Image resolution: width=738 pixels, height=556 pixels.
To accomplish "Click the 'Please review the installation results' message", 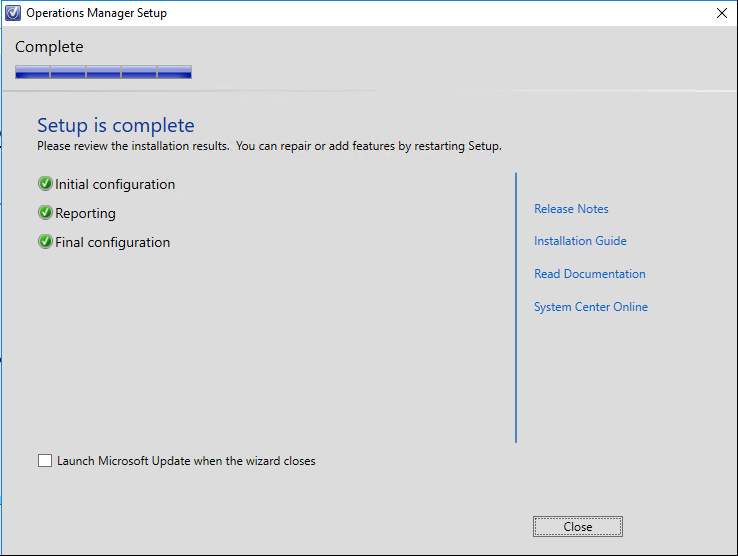I will tap(269, 146).
